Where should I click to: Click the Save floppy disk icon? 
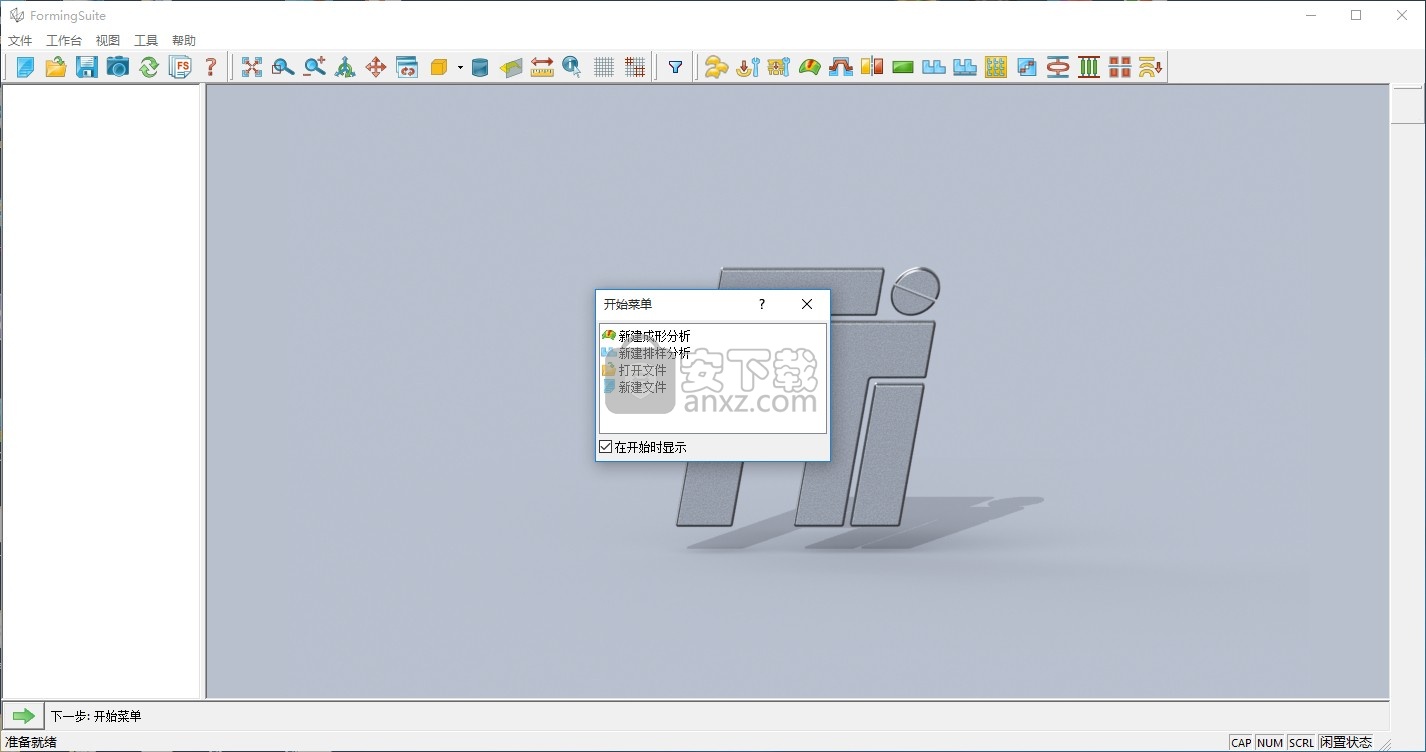pos(87,67)
